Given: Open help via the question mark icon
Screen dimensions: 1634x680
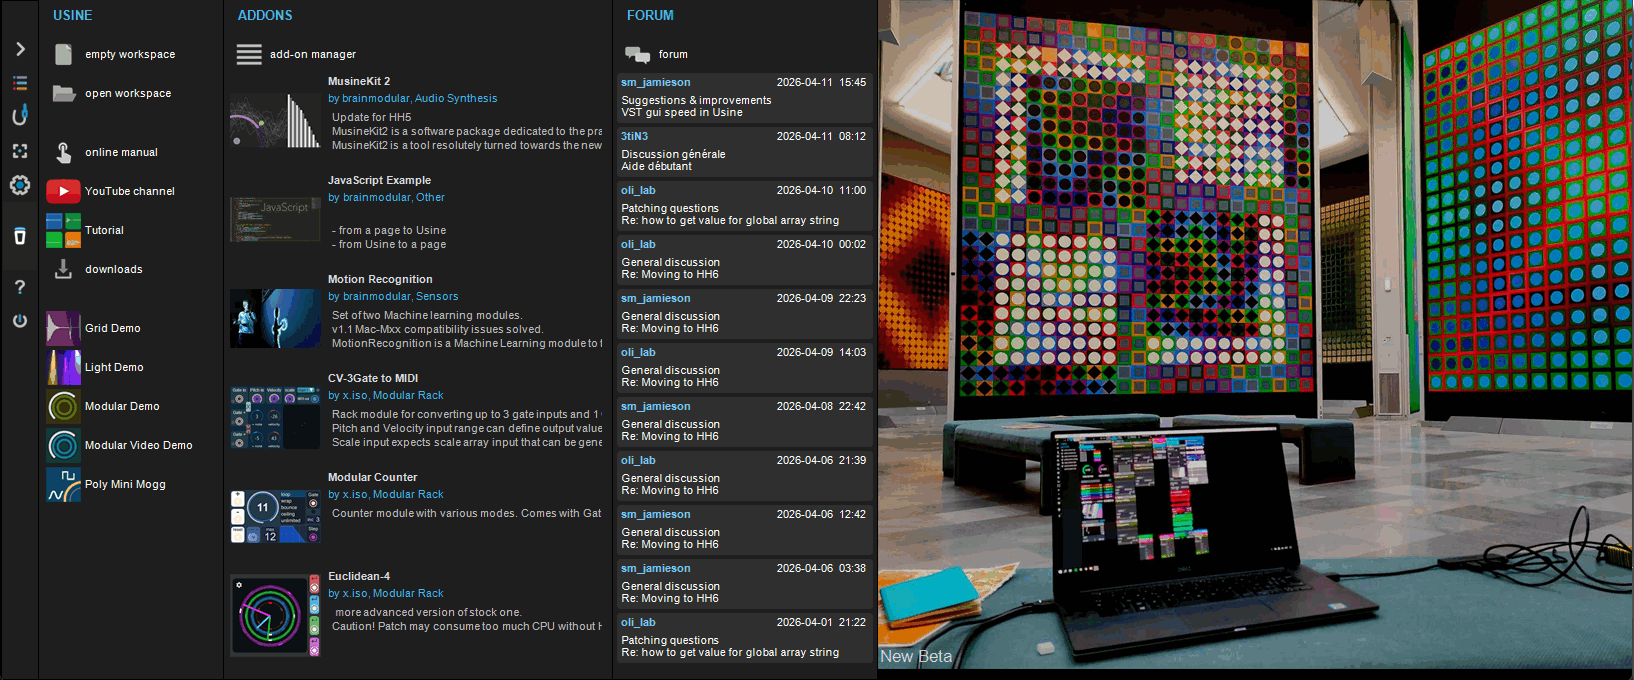Looking at the screenshot, I should 20,287.
